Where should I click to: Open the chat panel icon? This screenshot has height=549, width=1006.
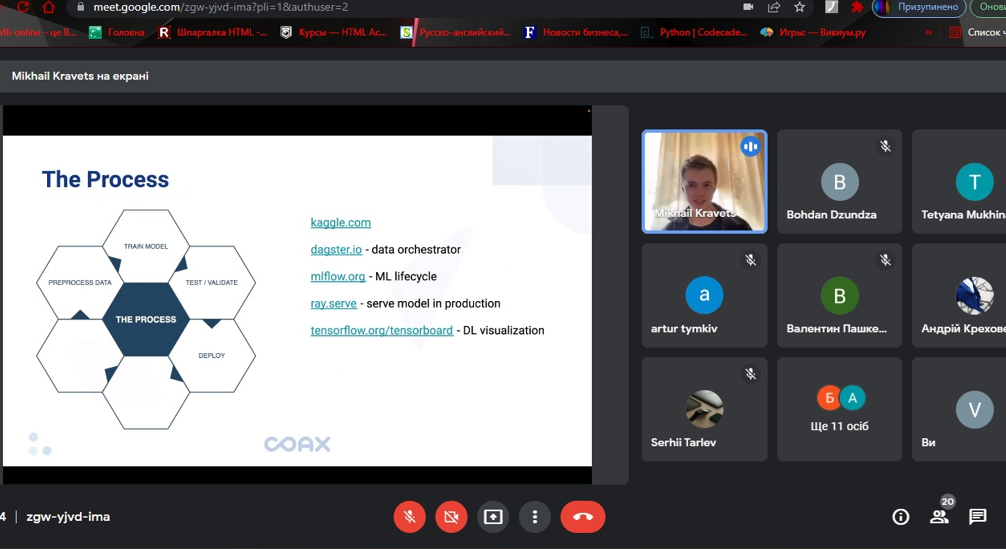pos(978,517)
